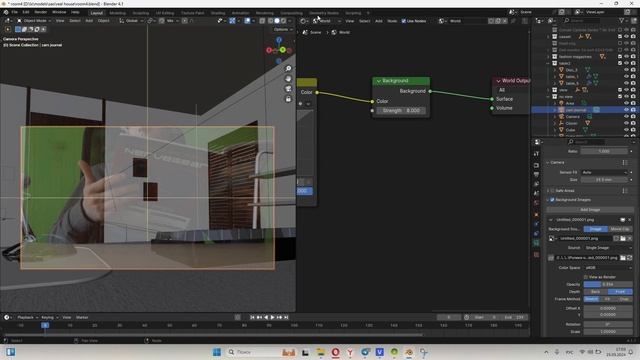Click the play animation button
Screen dimensions: 640x360
click(x=273, y=317)
